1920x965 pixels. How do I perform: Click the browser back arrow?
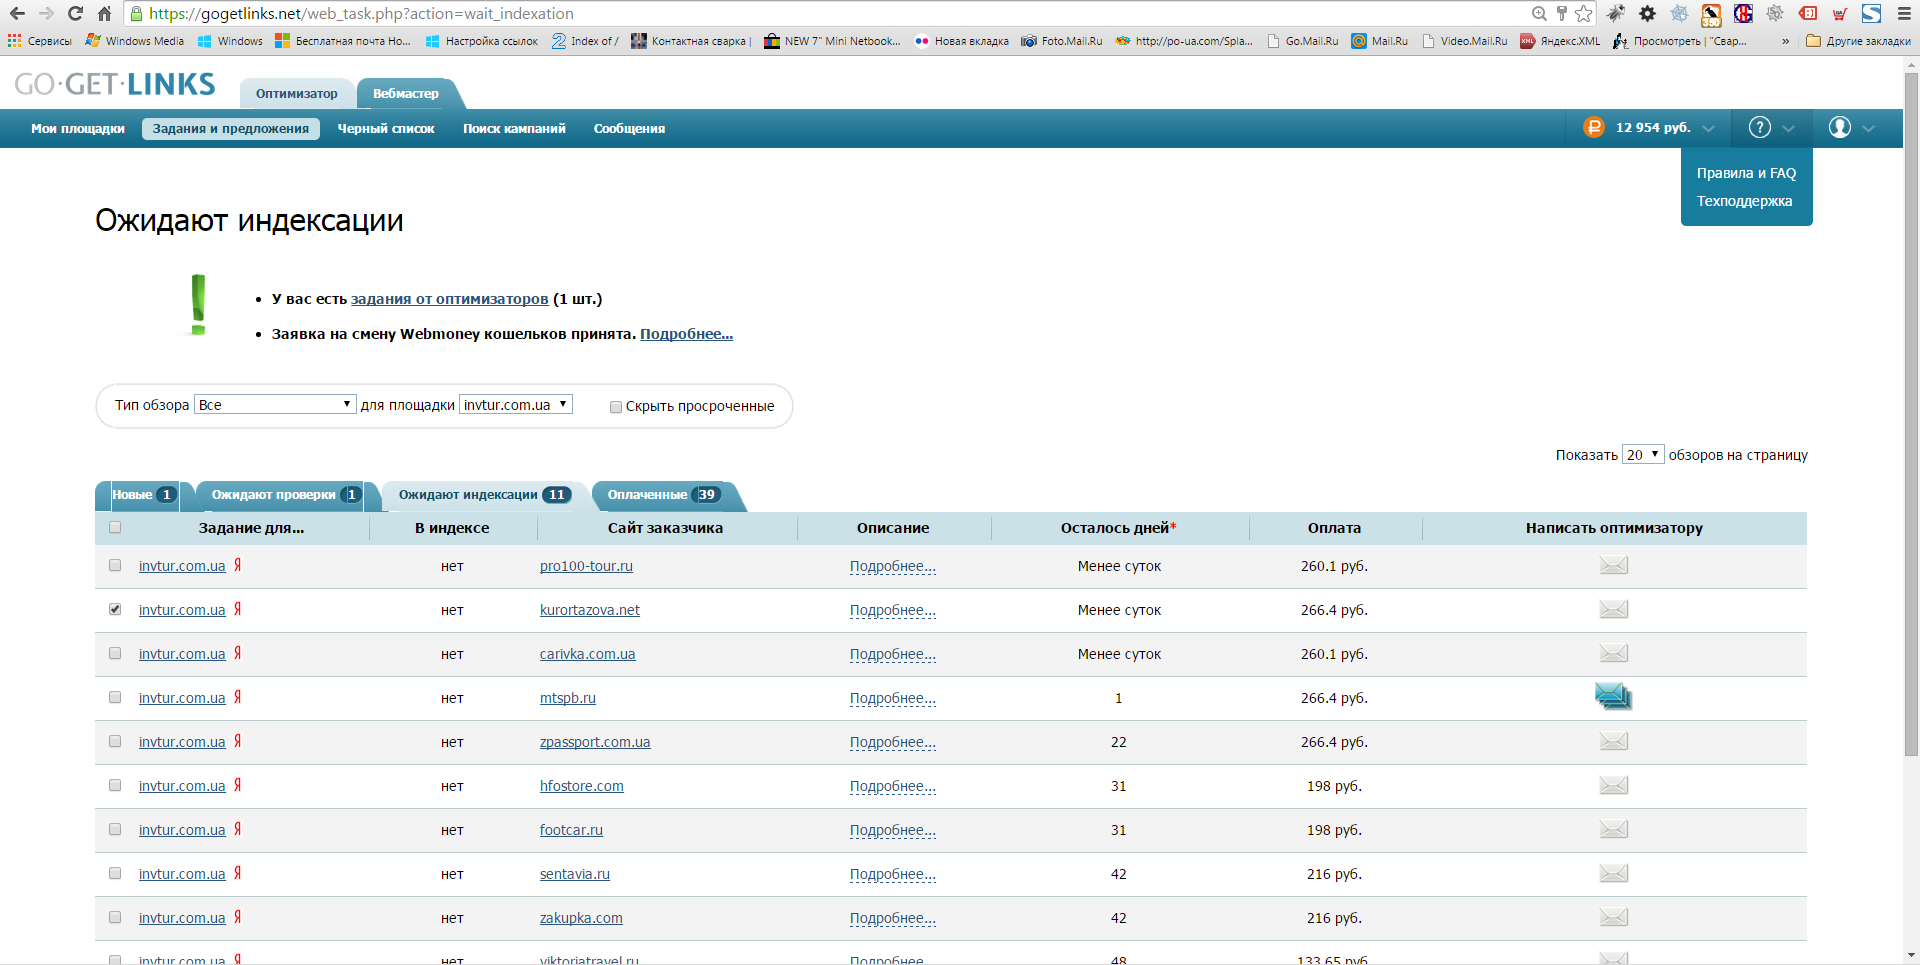[17, 13]
